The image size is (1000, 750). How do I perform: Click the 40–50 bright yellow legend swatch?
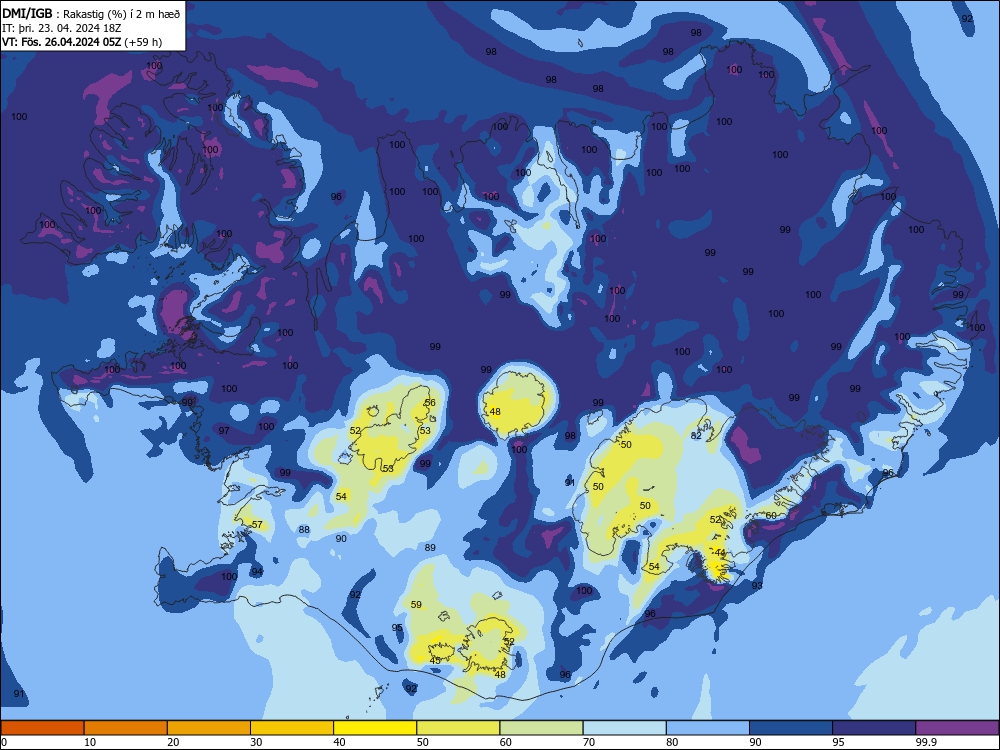(375, 728)
